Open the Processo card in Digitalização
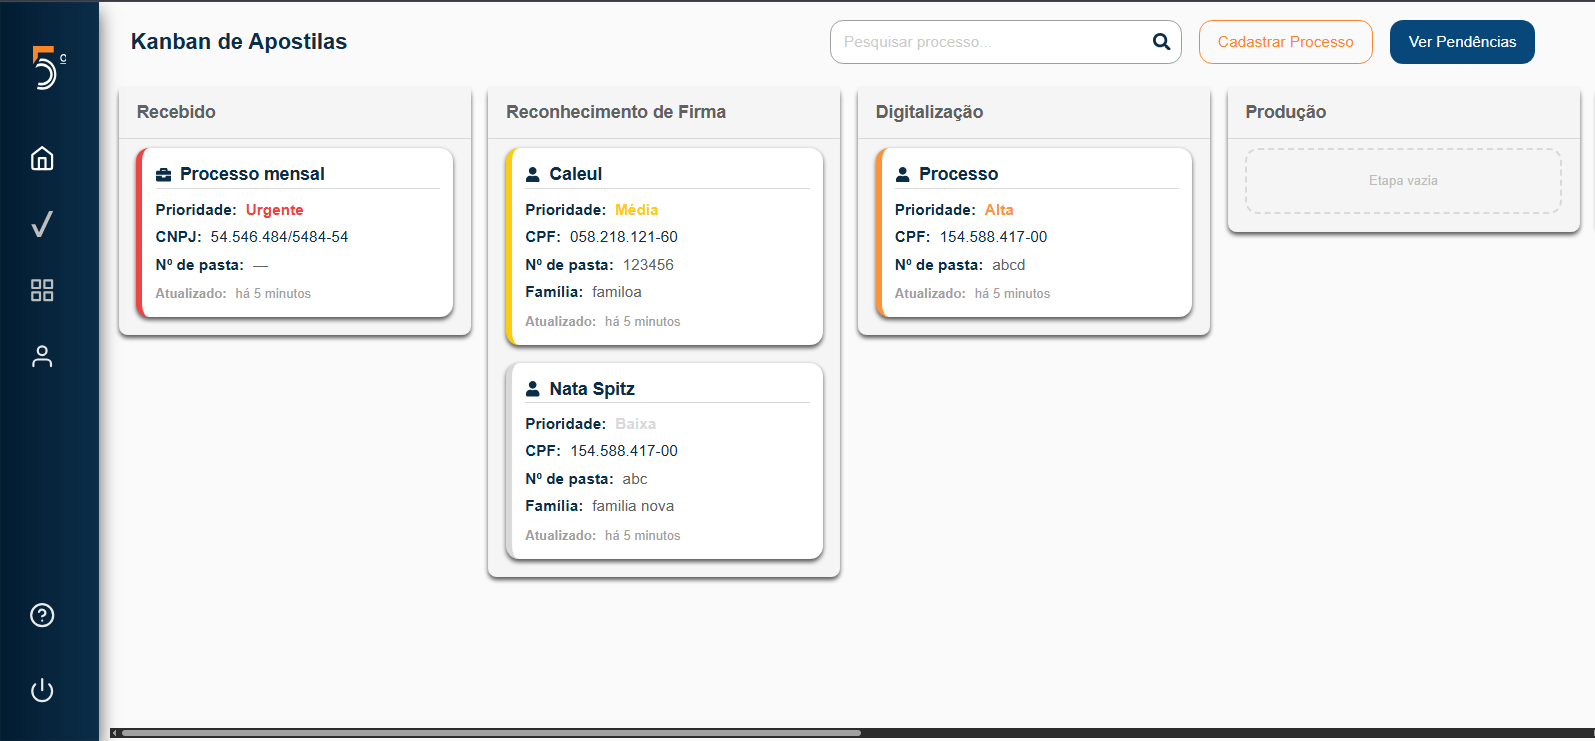 point(1035,233)
